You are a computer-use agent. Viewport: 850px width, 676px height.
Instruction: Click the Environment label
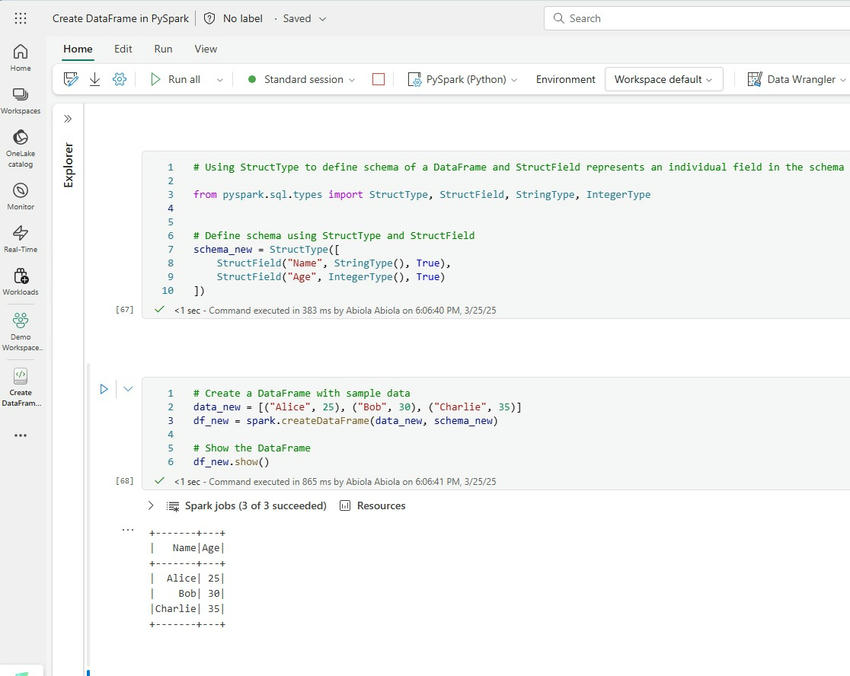tap(565, 79)
